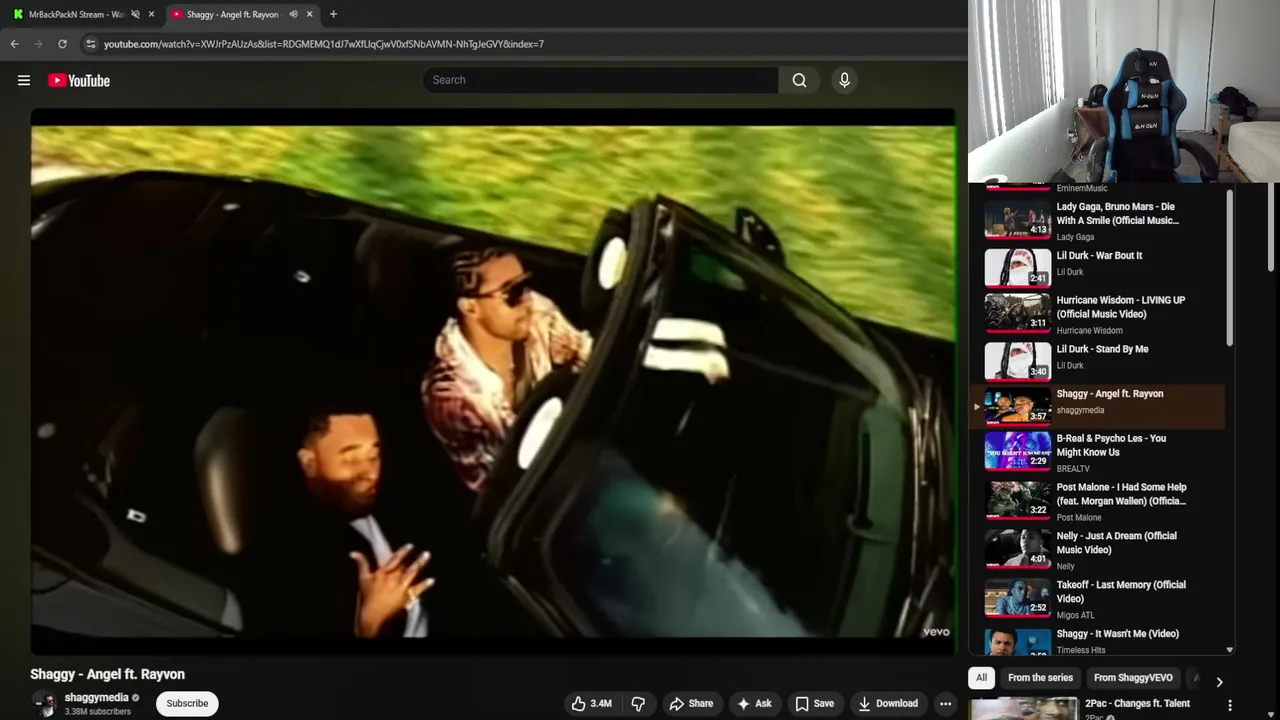
Task: Mute audio on Shaggy tab speaker icon
Action: 293,14
